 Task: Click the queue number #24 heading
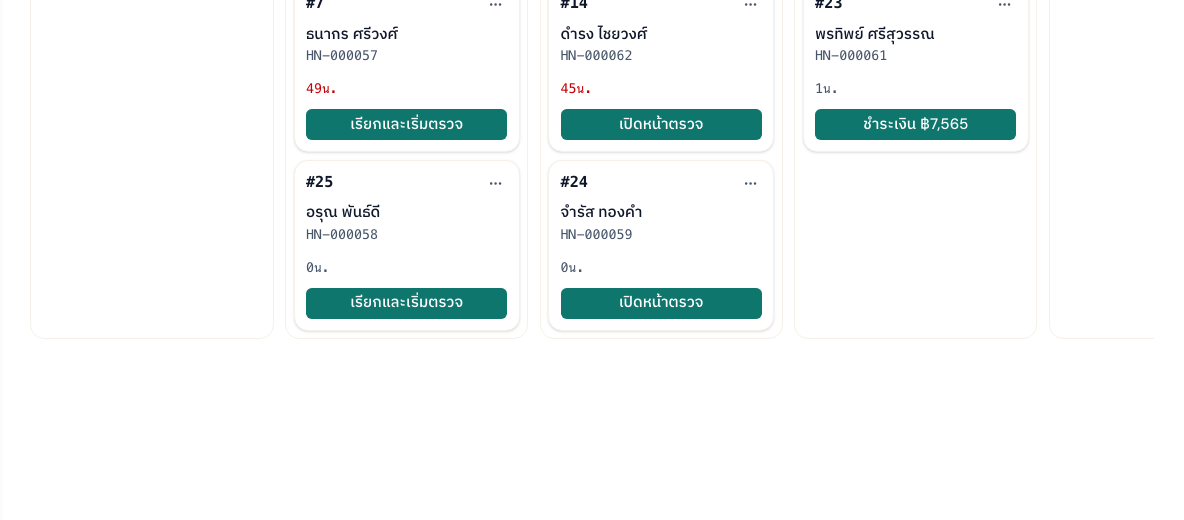coord(574,182)
